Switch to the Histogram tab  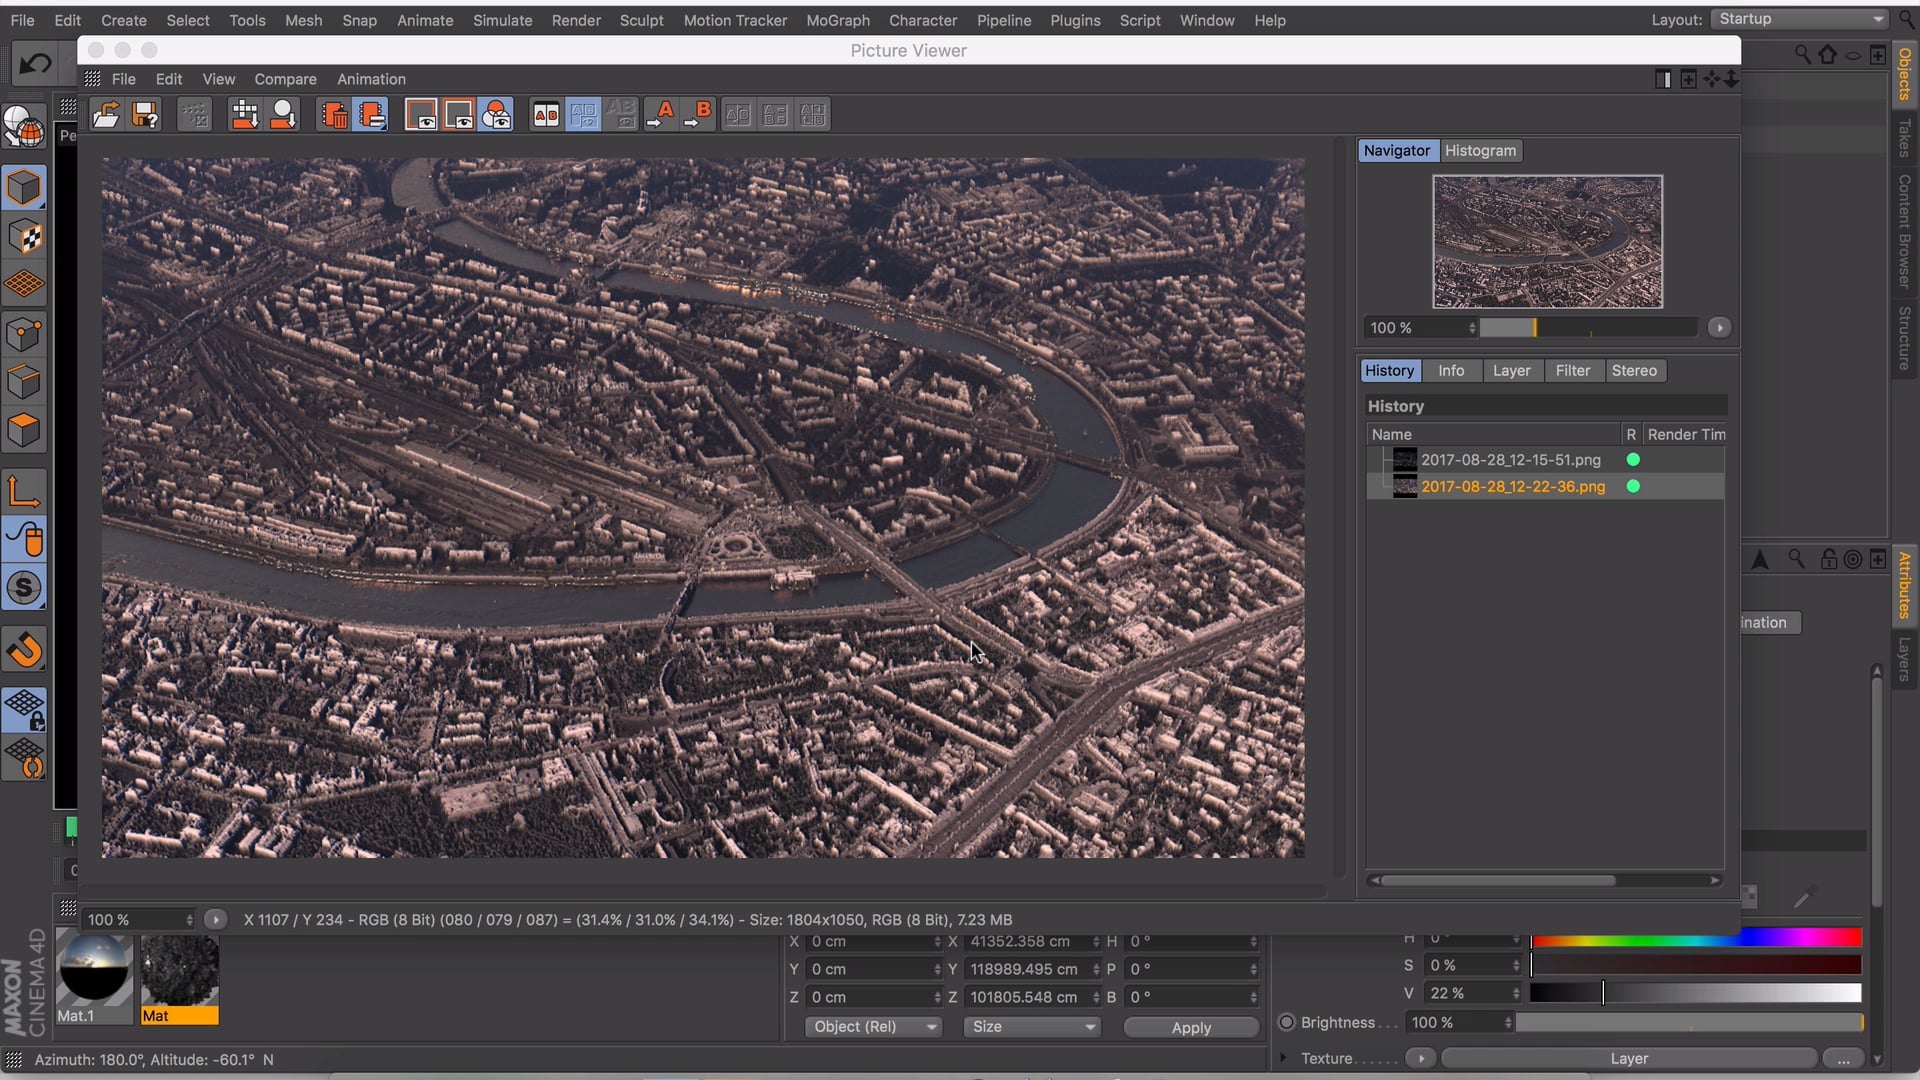point(1480,151)
